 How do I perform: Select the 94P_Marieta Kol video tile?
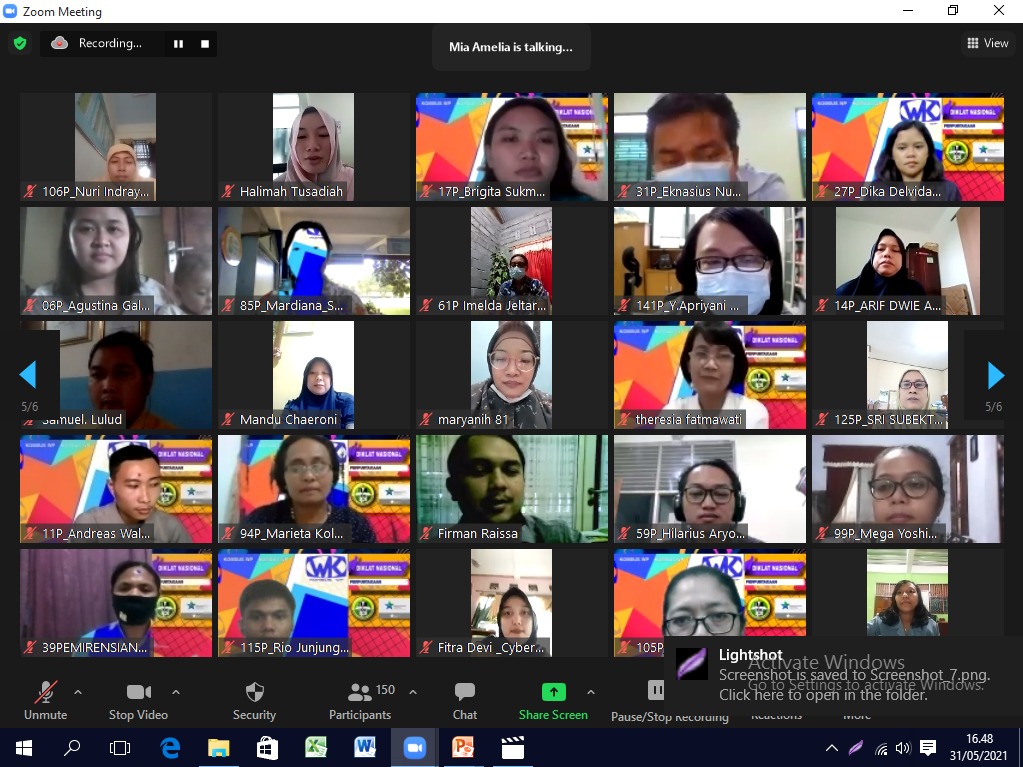314,489
